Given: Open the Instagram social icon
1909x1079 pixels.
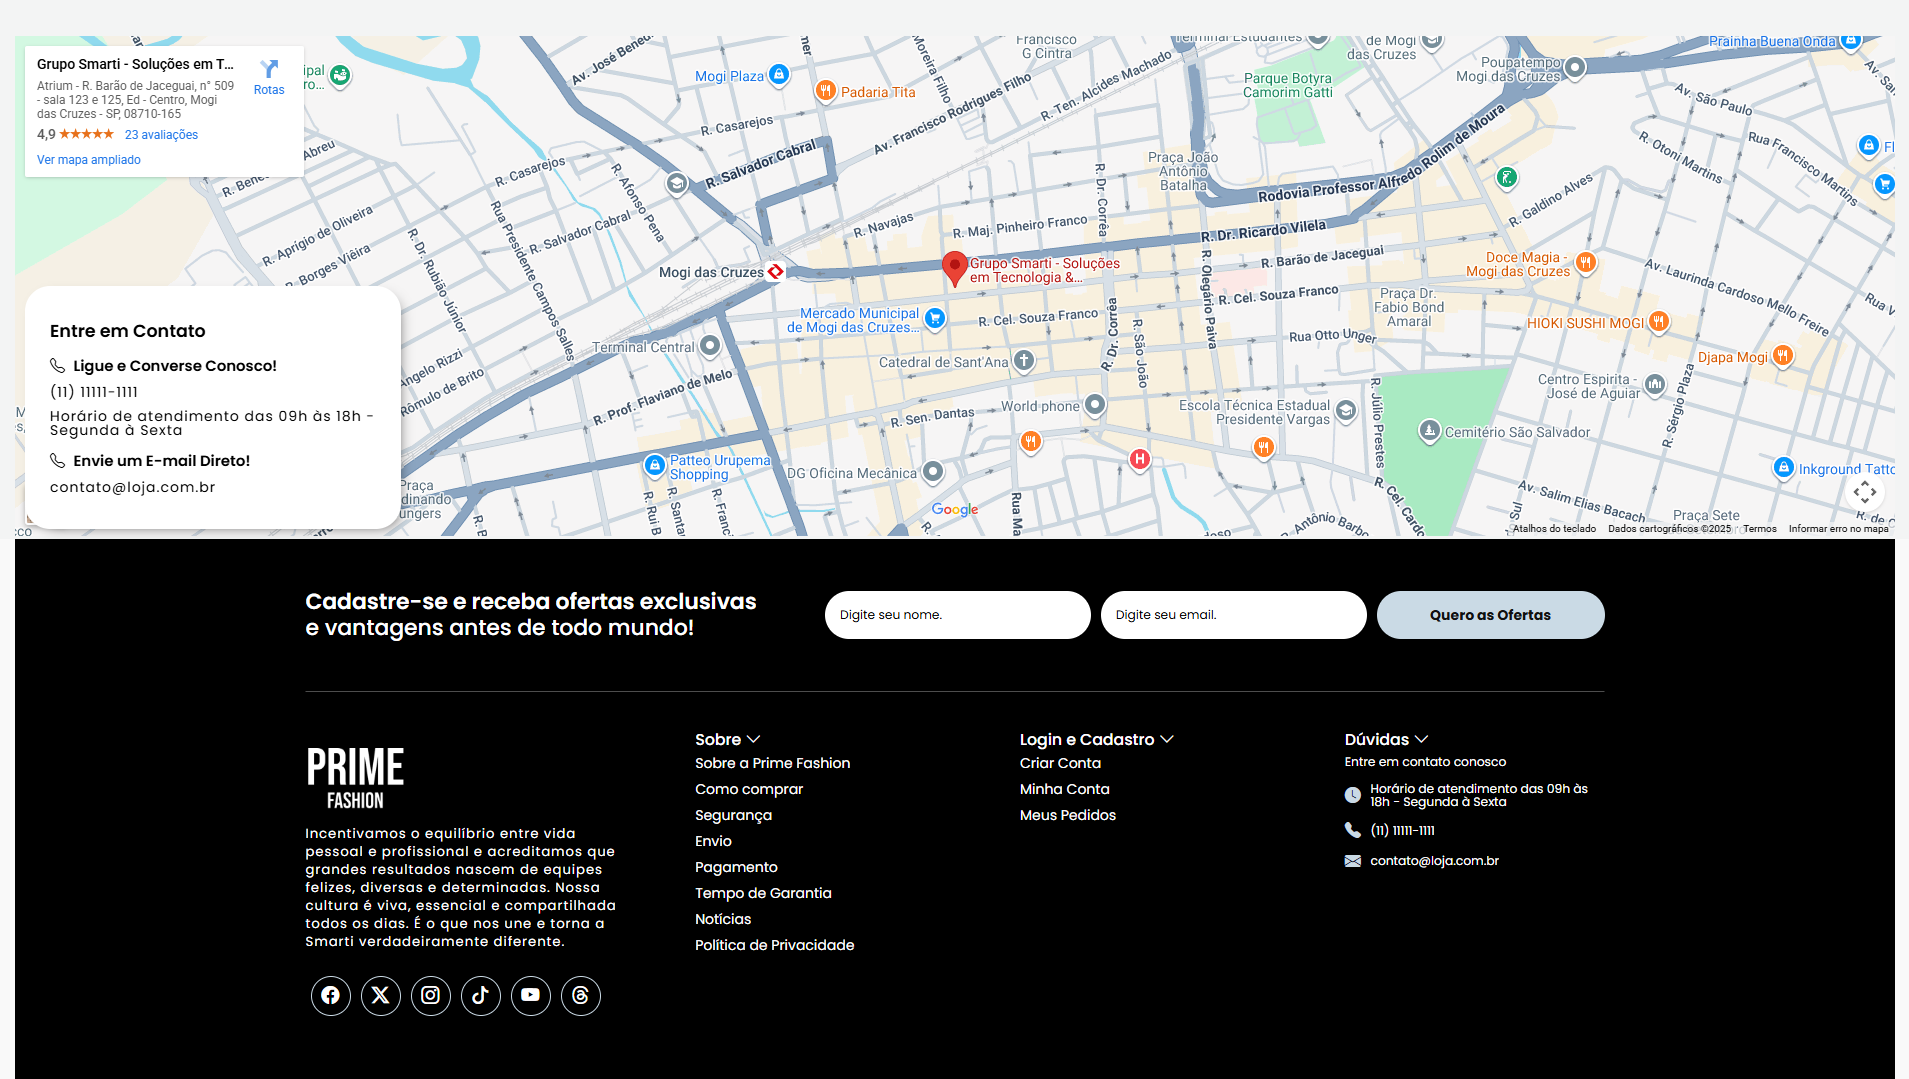Looking at the screenshot, I should tap(431, 995).
